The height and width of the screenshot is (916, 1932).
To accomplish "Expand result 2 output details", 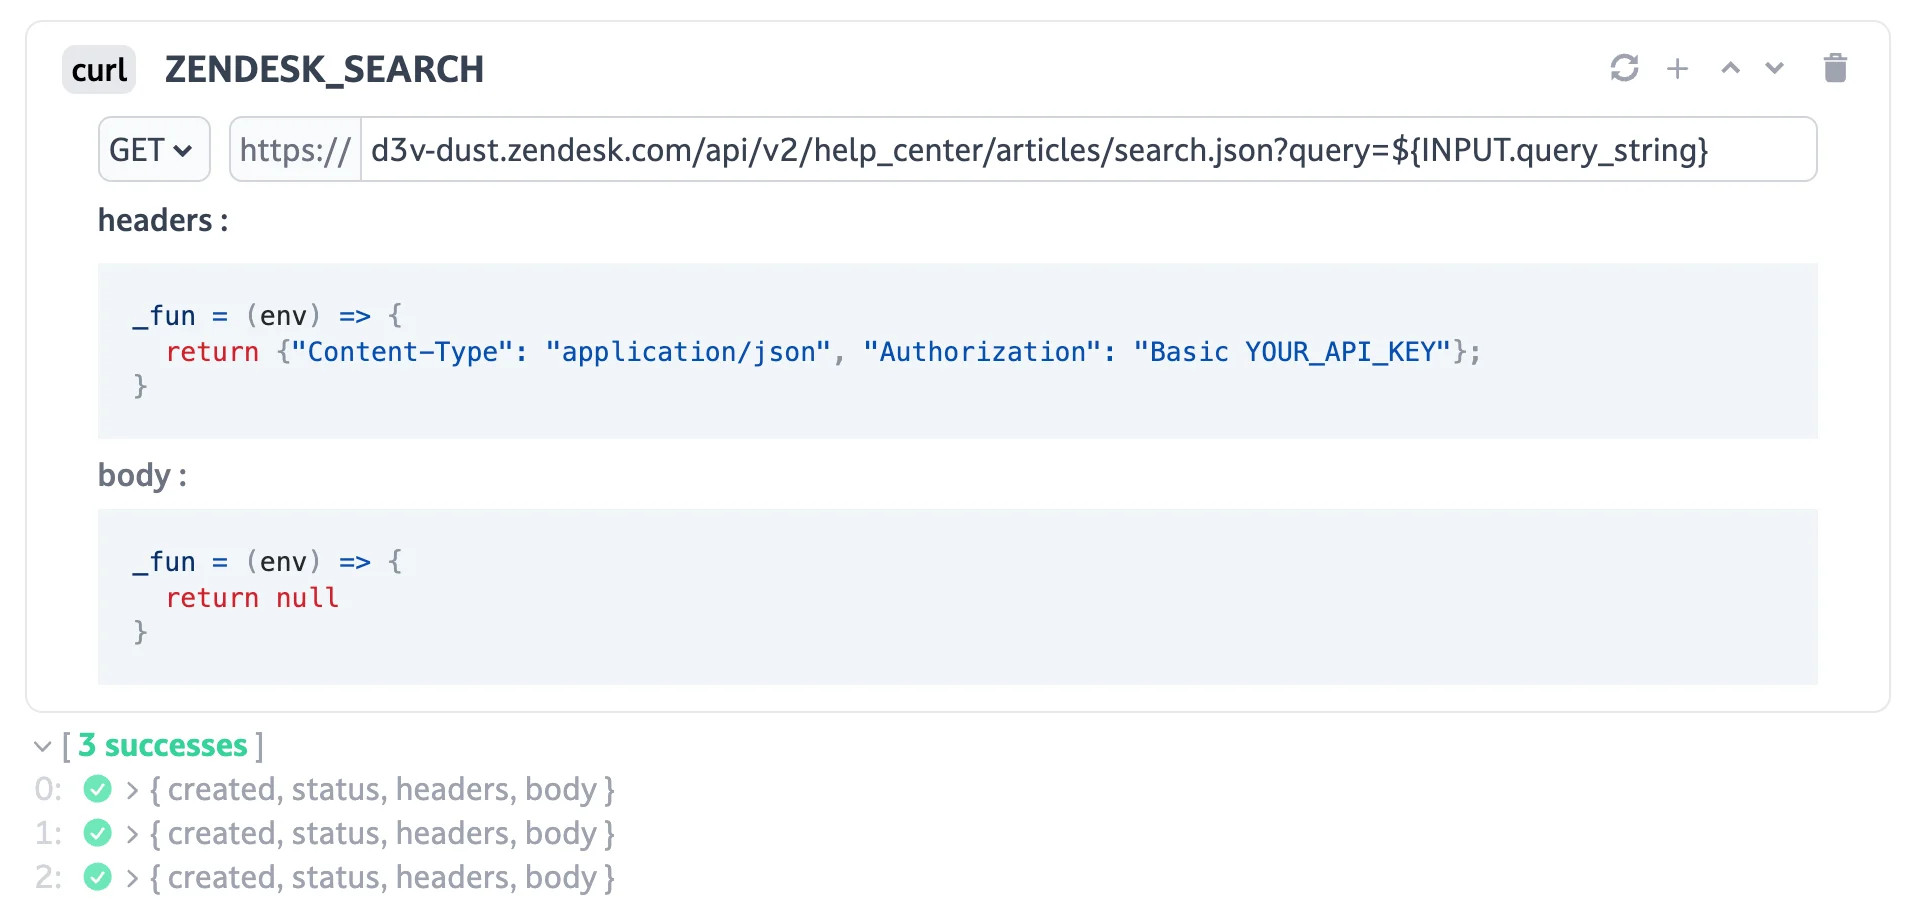I will click(131, 877).
